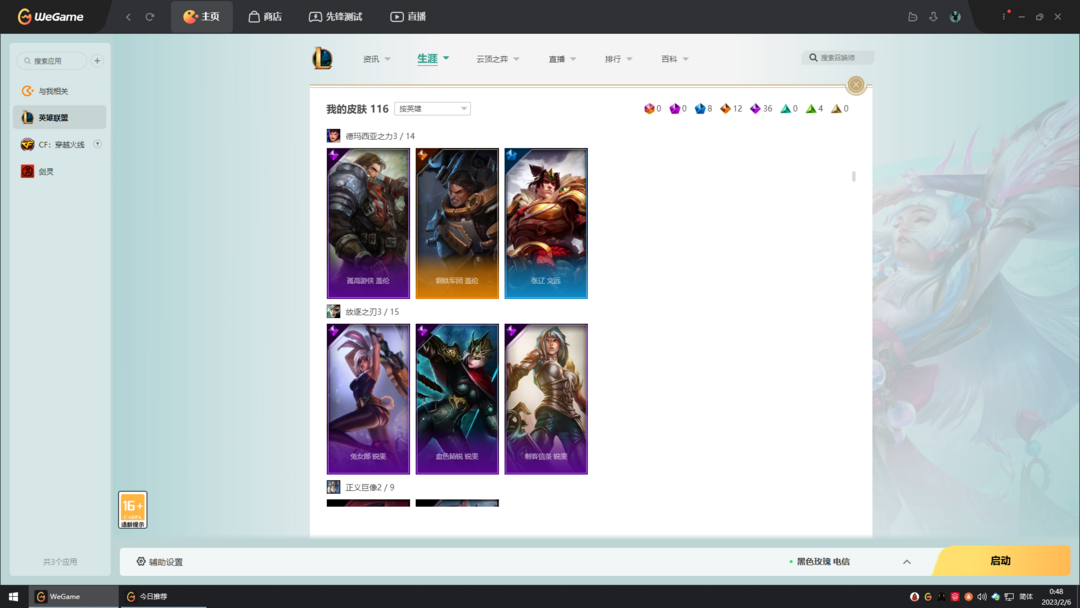Open the 直播 tab in the top bar
Viewport: 1080px width, 608px height.
(408, 17)
